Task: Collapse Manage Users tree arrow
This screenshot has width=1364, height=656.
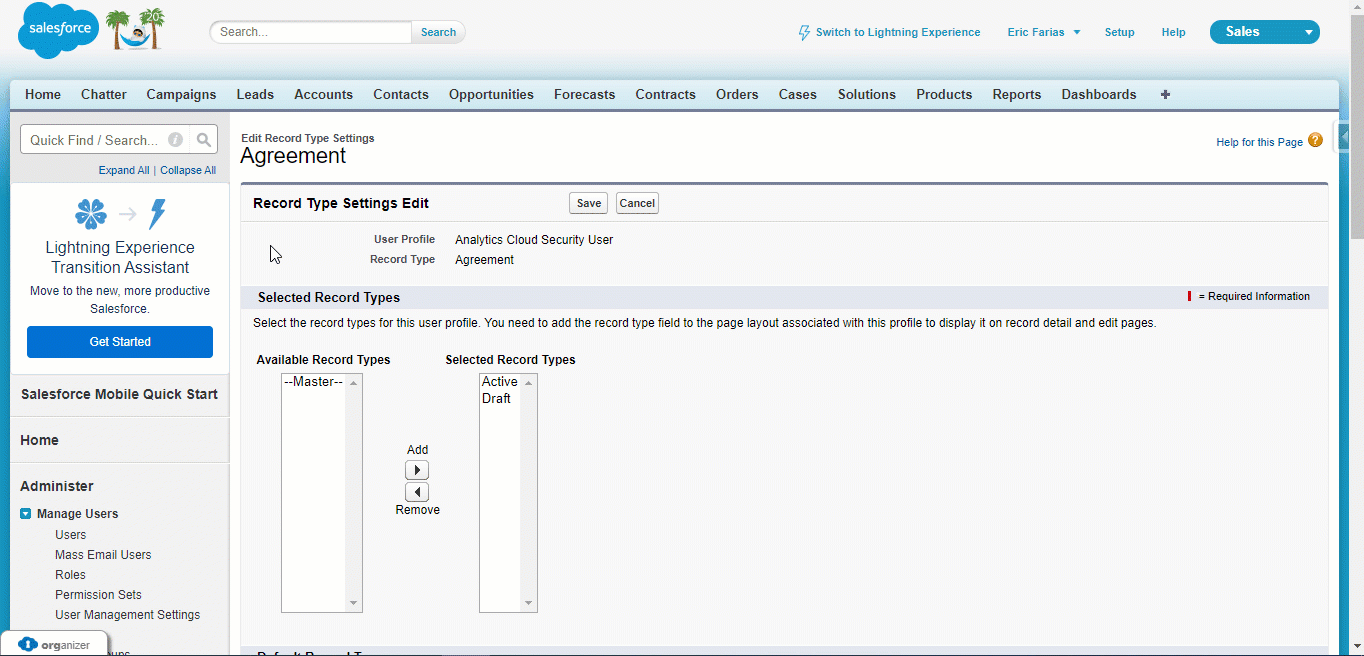Action: pos(26,514)
